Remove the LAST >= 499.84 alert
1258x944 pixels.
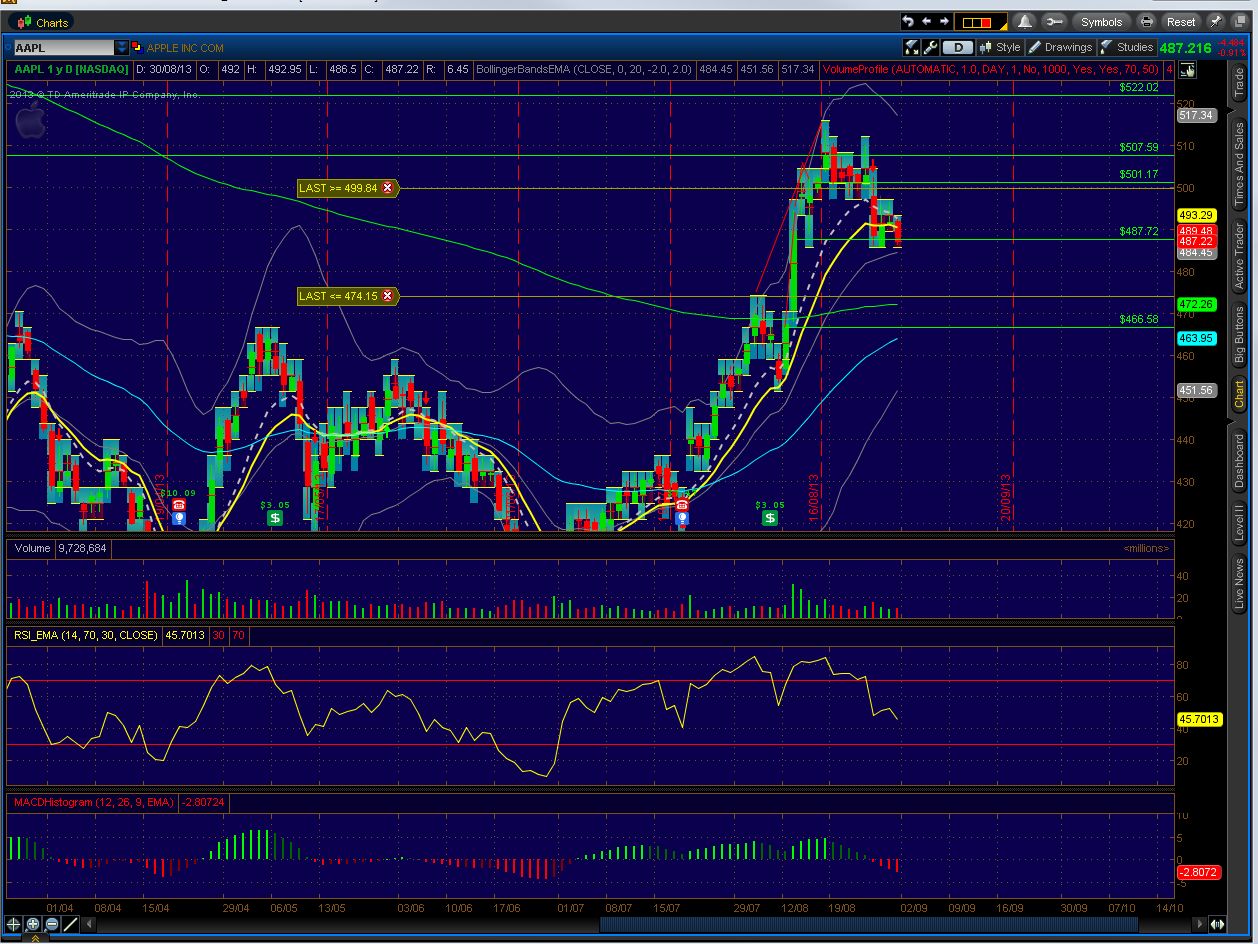(x=387, y=187)
